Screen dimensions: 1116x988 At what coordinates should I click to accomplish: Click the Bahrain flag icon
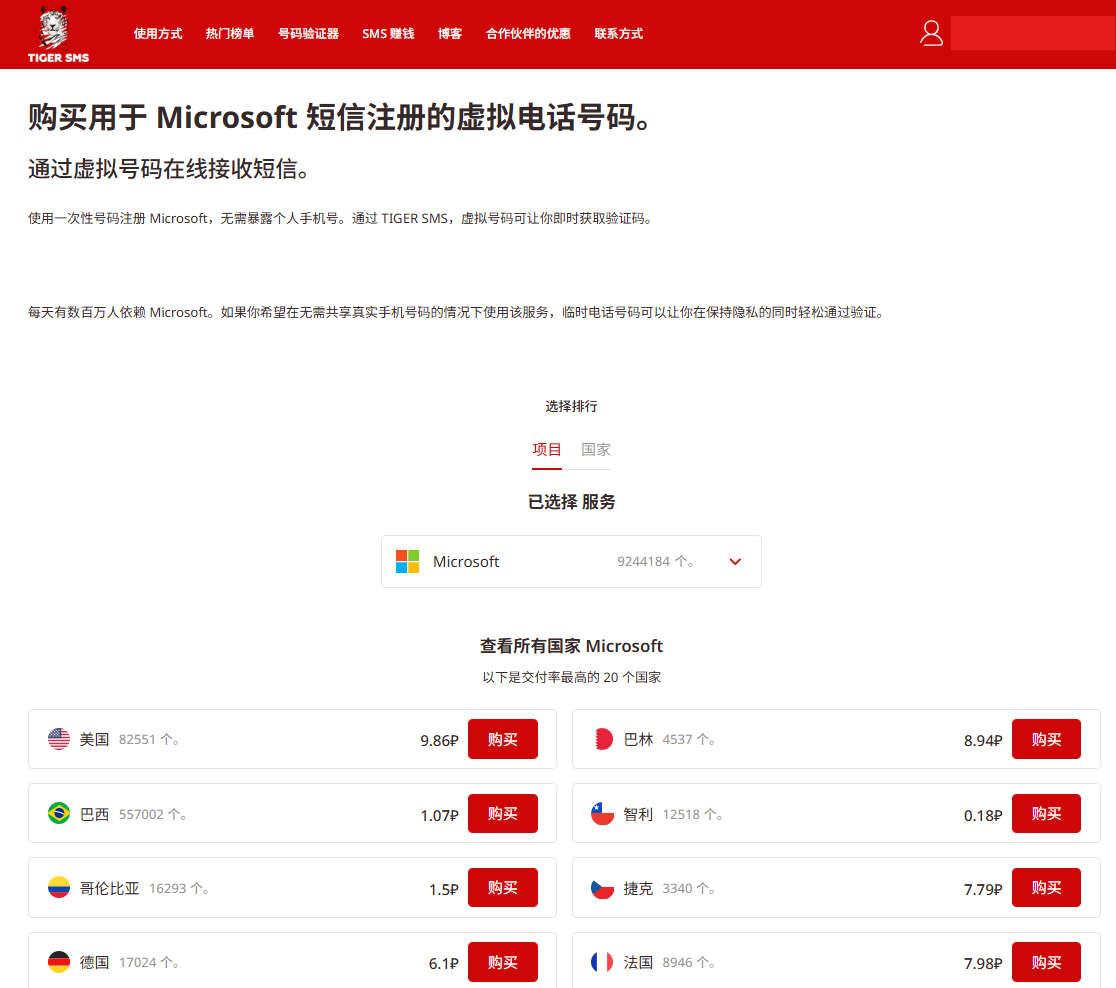603,739
